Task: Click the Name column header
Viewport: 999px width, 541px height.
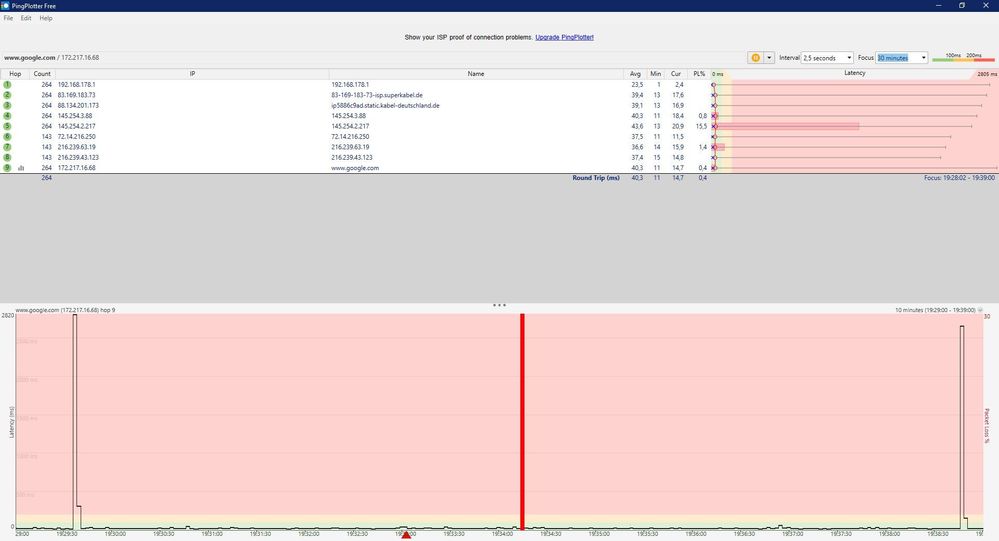Action: [476, 74]
